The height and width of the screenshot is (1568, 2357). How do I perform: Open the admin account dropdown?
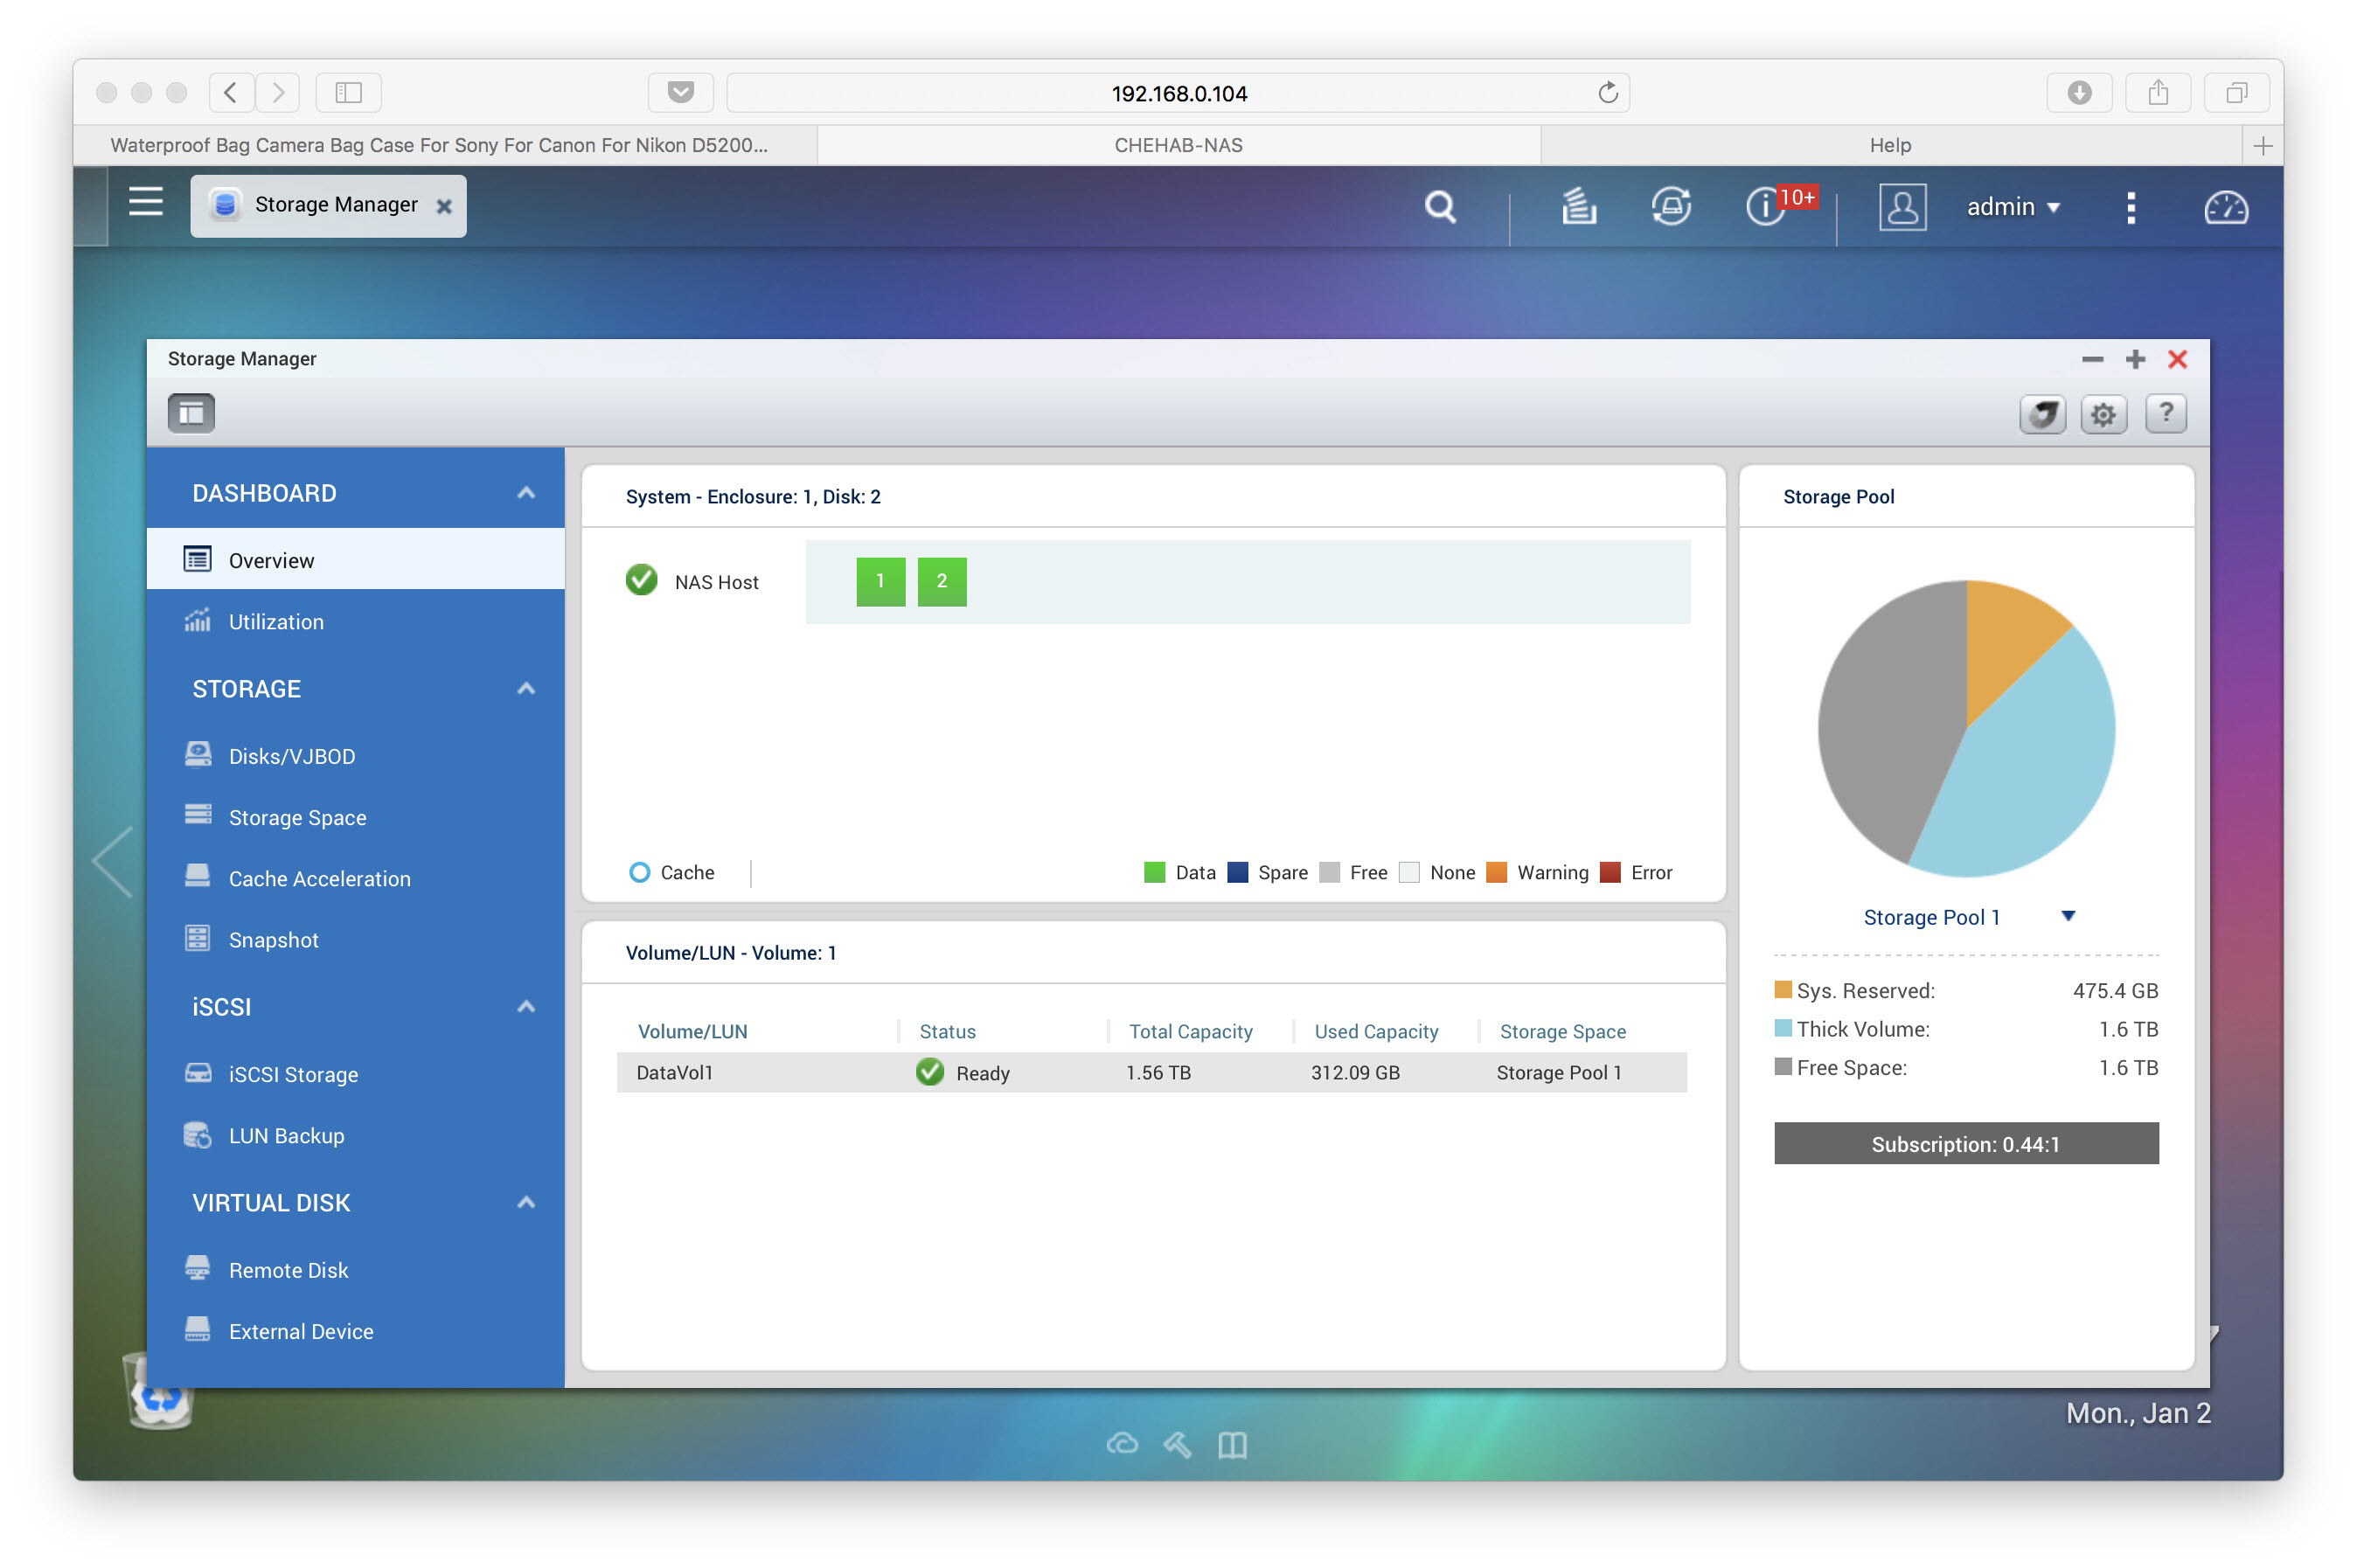pos(2013,207)
